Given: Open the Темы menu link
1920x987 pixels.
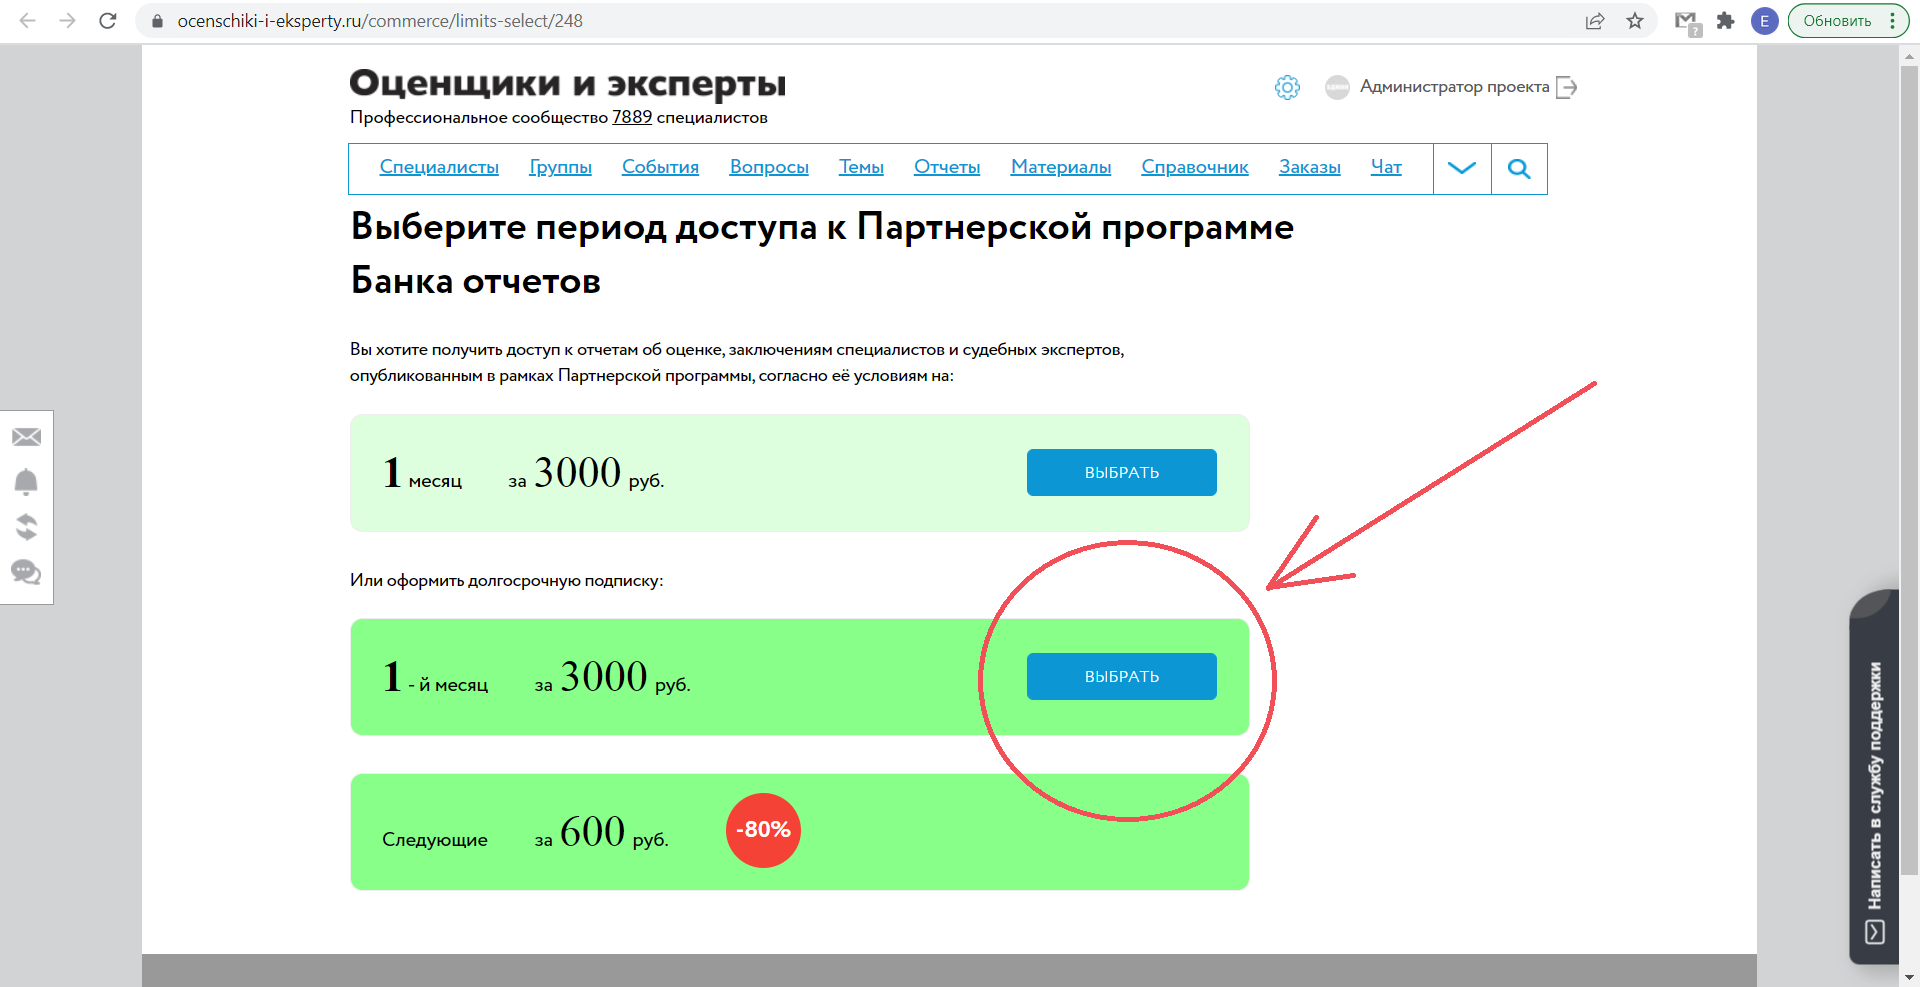Looking at the screenshot, I should [861, 167].
